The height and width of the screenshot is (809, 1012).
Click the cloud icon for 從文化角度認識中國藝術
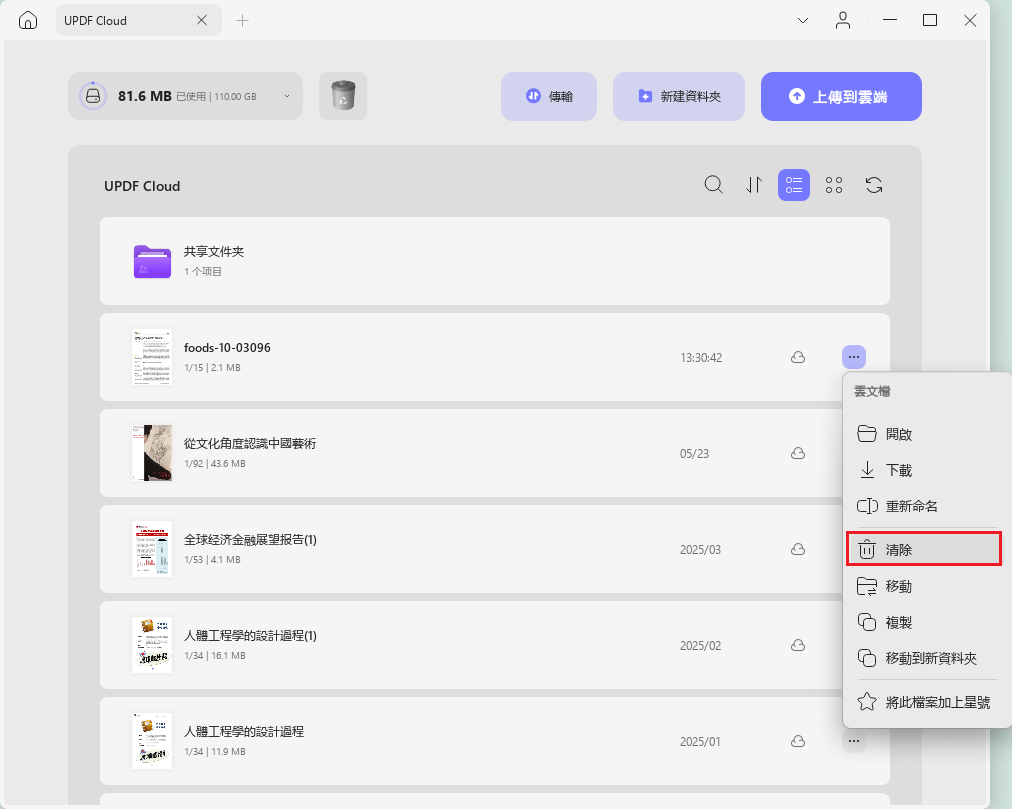798,453
